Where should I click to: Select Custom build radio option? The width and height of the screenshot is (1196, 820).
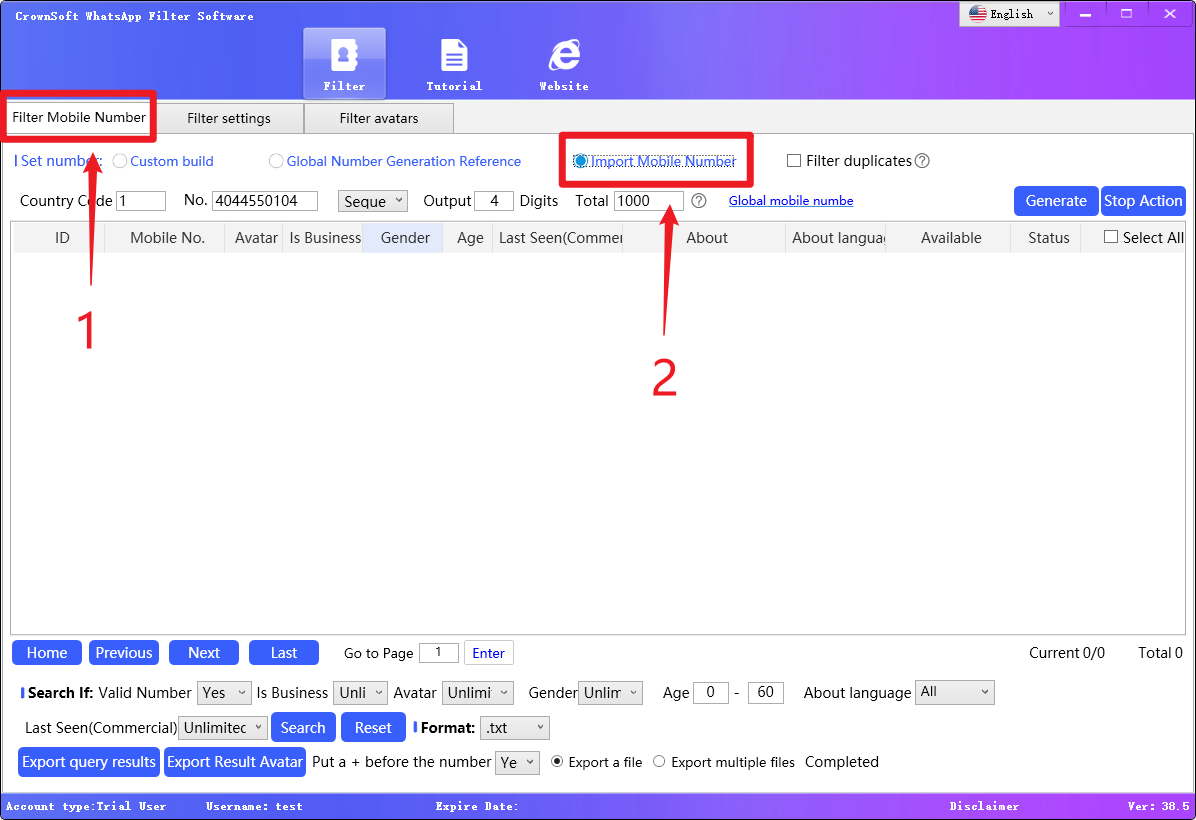[x=120, y=161]
